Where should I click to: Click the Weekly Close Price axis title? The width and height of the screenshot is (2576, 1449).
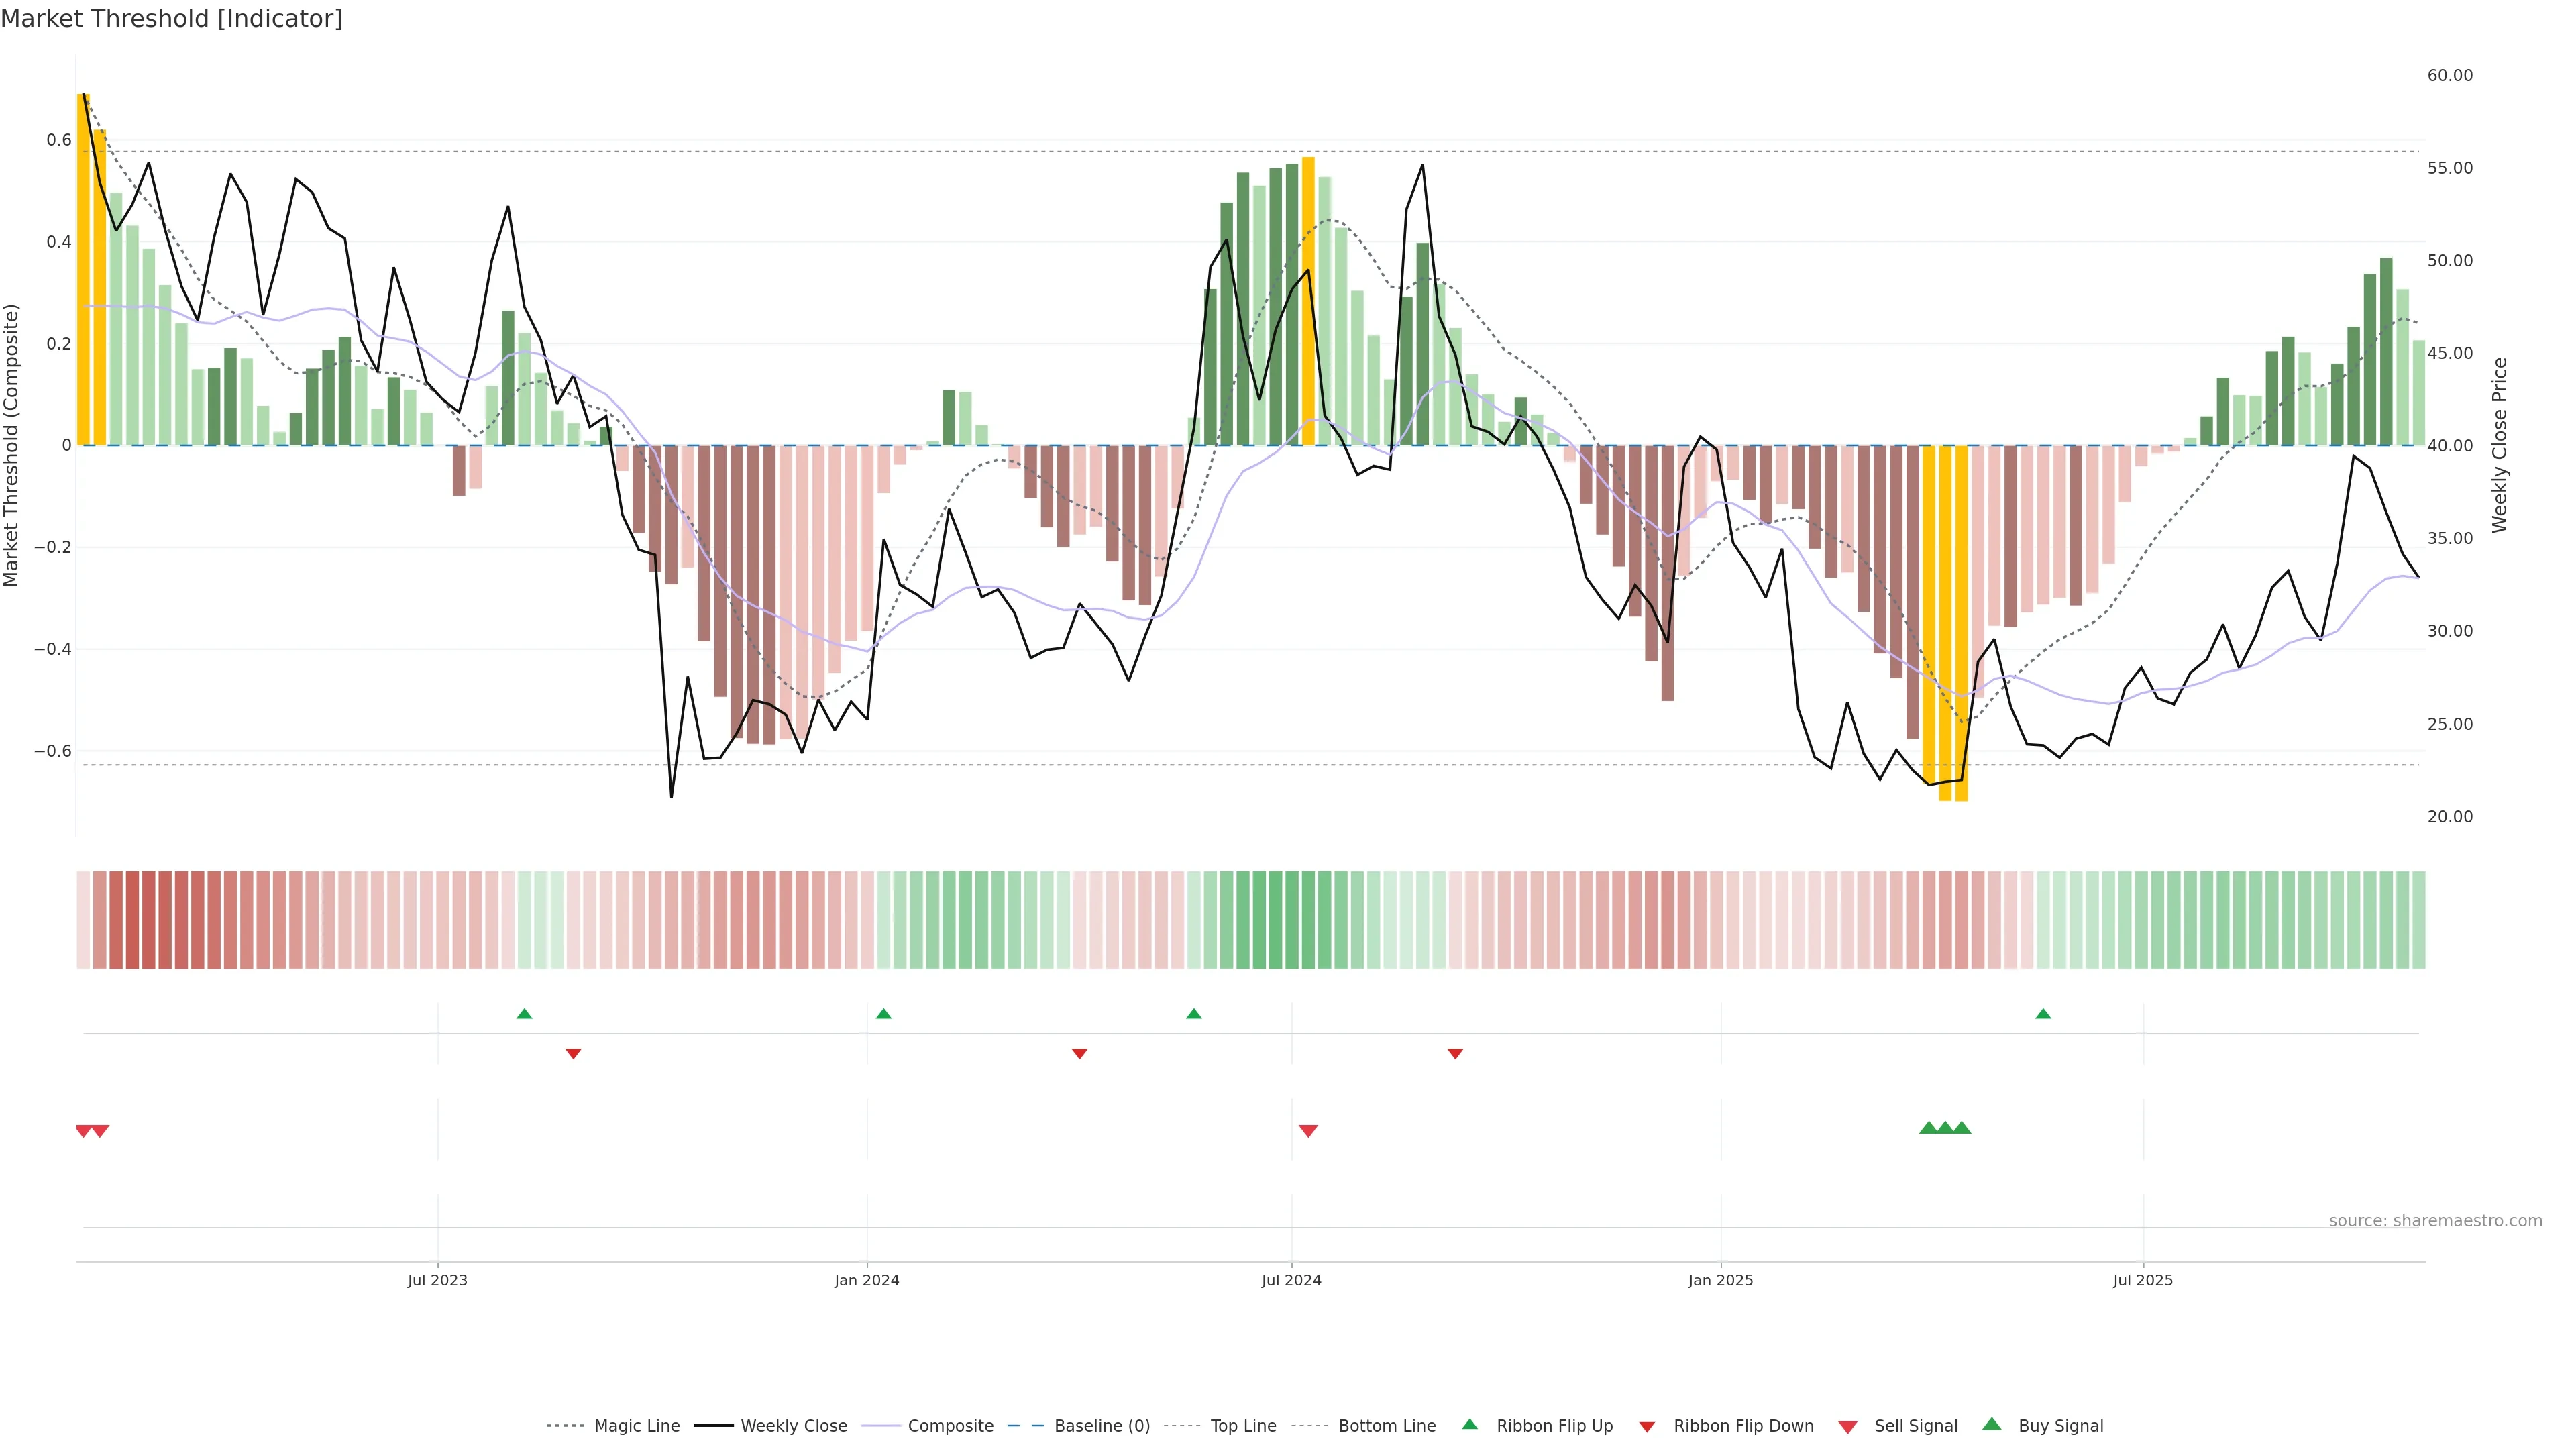click(x=2499, y=445)
